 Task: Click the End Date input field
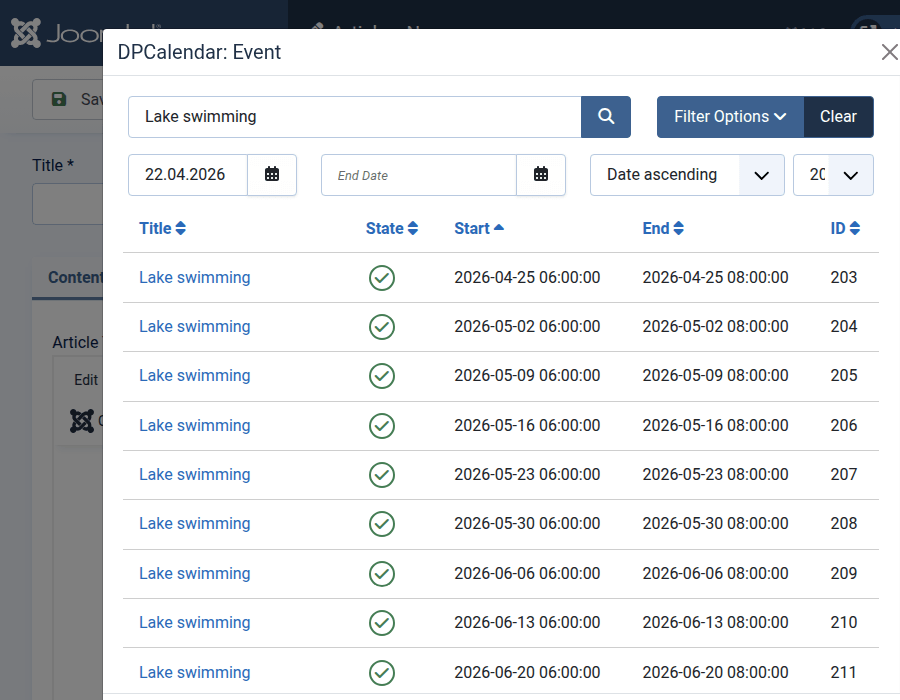coord(418,175)
